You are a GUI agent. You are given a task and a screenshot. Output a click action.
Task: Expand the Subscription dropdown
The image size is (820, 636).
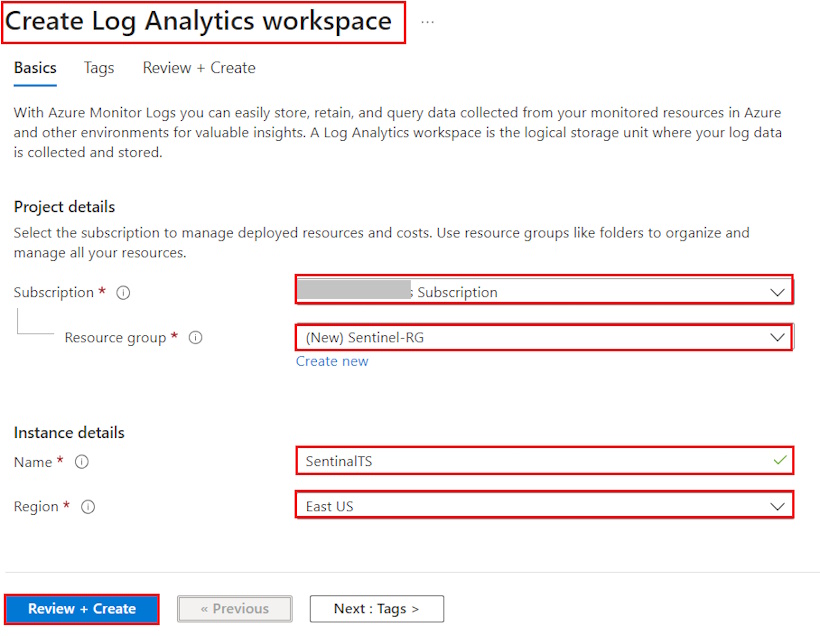(777, 292)
